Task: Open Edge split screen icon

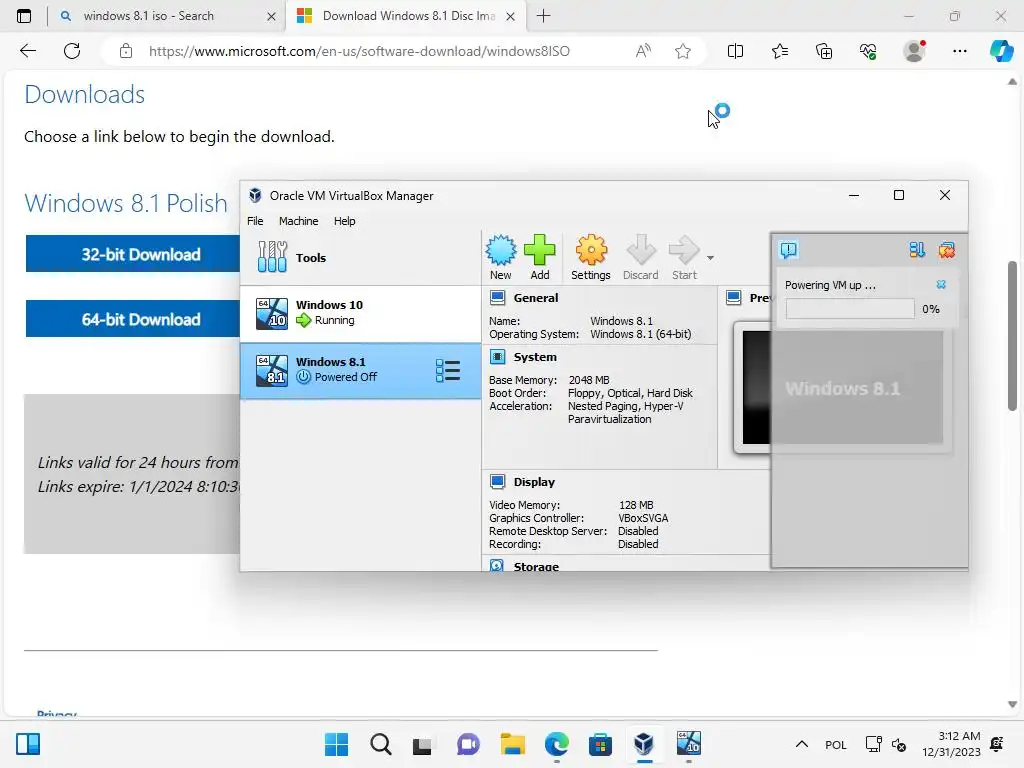Action: coord(735,51)
